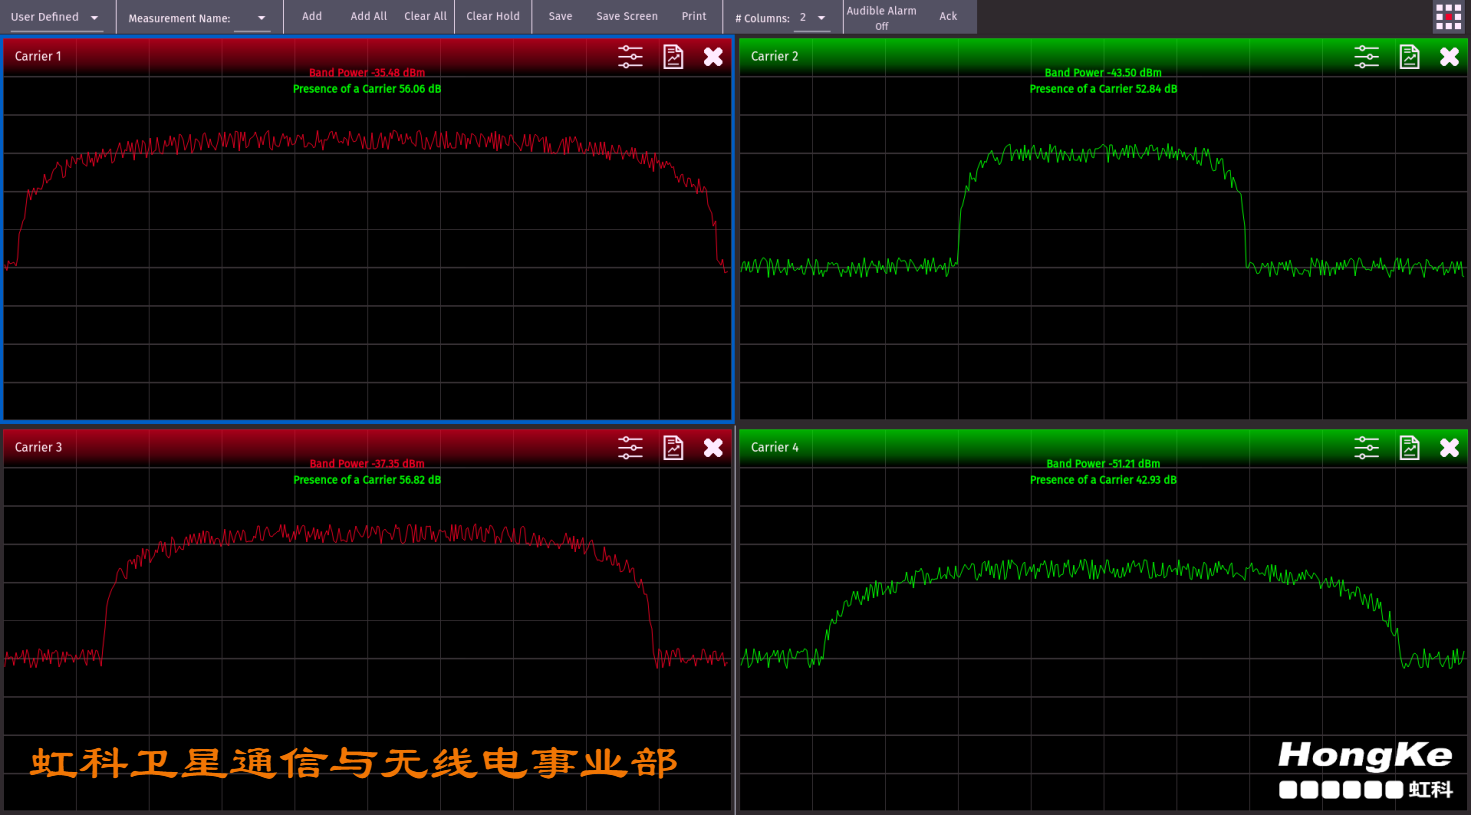Click Presence of a Carrier 56.82 dB

coord(367,480)
